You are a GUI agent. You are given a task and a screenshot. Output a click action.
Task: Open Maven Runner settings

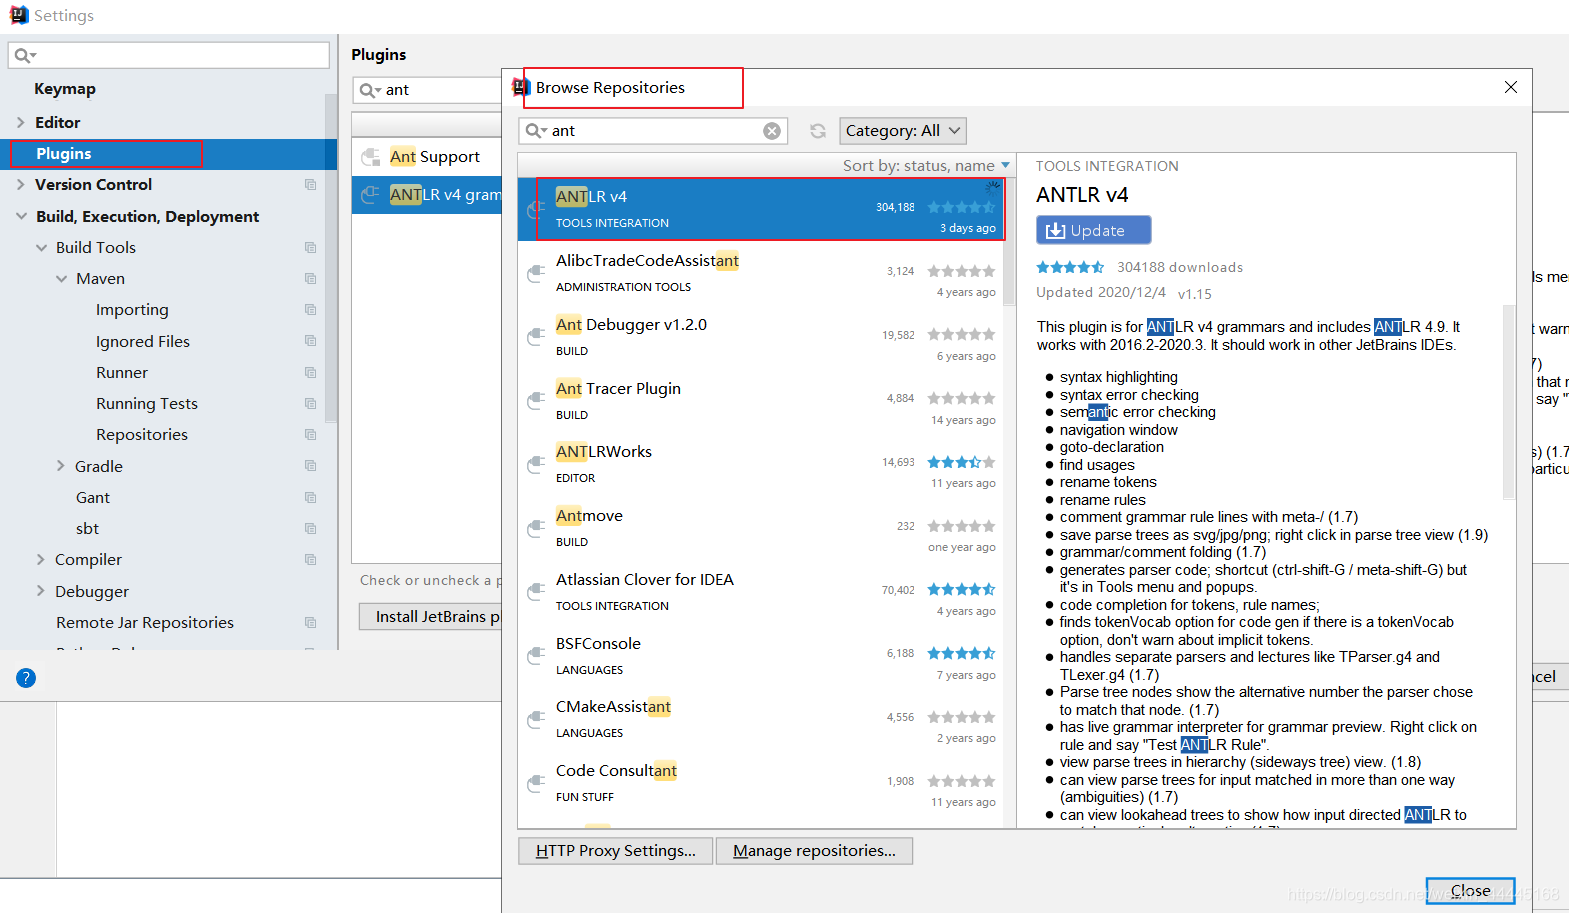[122, 372]
